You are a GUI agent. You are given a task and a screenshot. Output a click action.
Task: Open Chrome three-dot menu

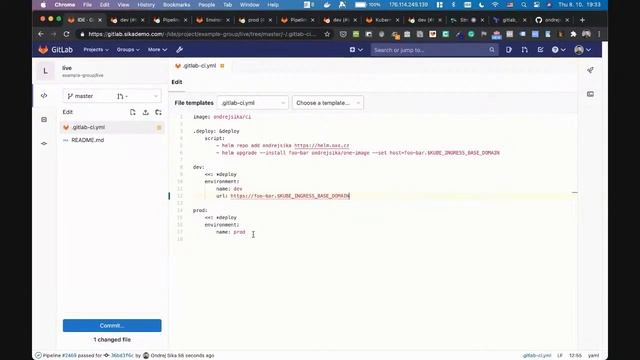(599, 34)
